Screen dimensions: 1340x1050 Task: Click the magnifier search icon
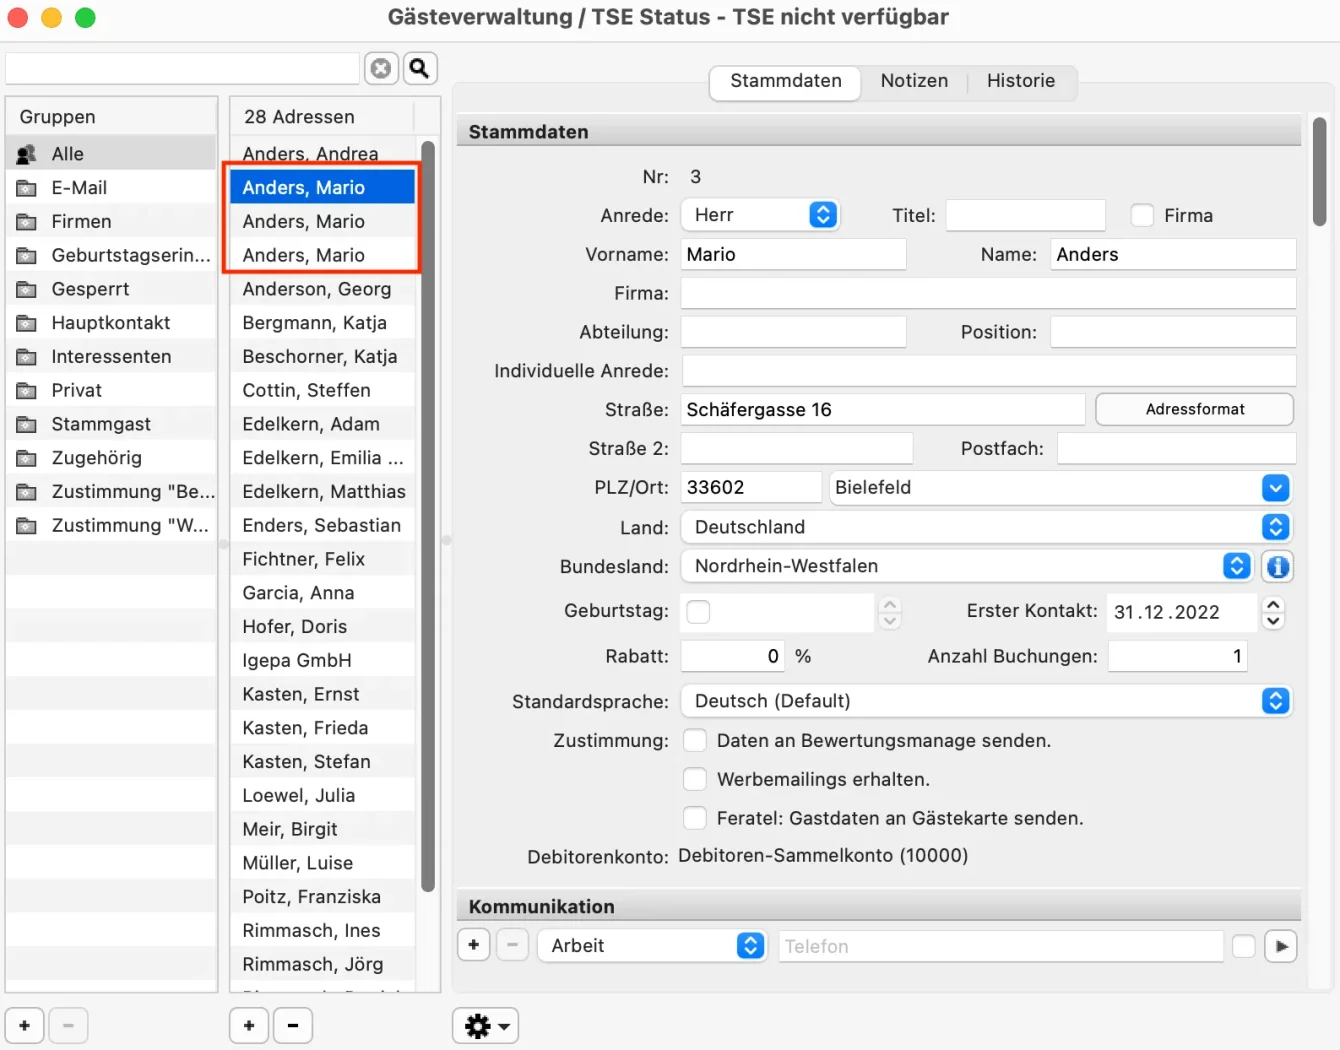(x=419, y=68)
